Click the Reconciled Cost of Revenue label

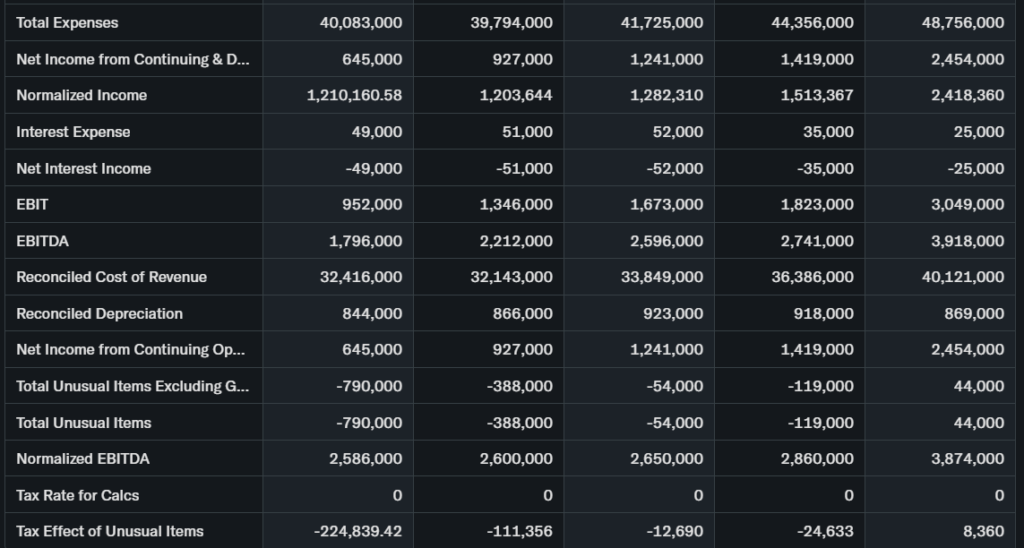[111, 277]
